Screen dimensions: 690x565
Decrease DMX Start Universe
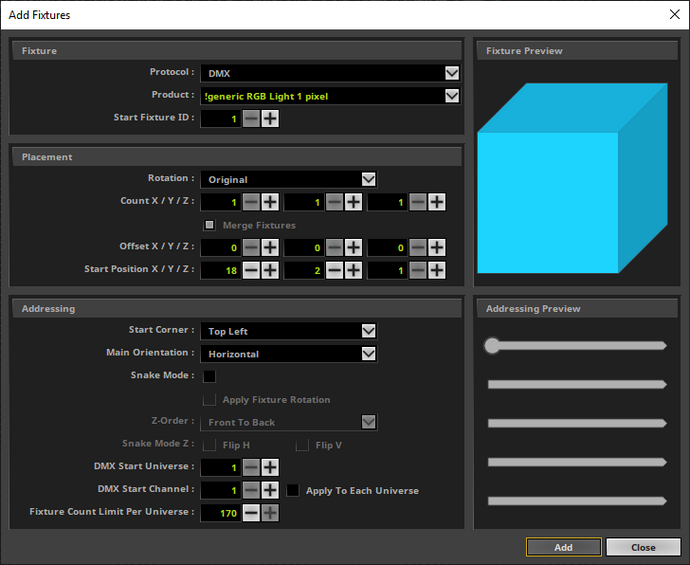click(251, 467)
